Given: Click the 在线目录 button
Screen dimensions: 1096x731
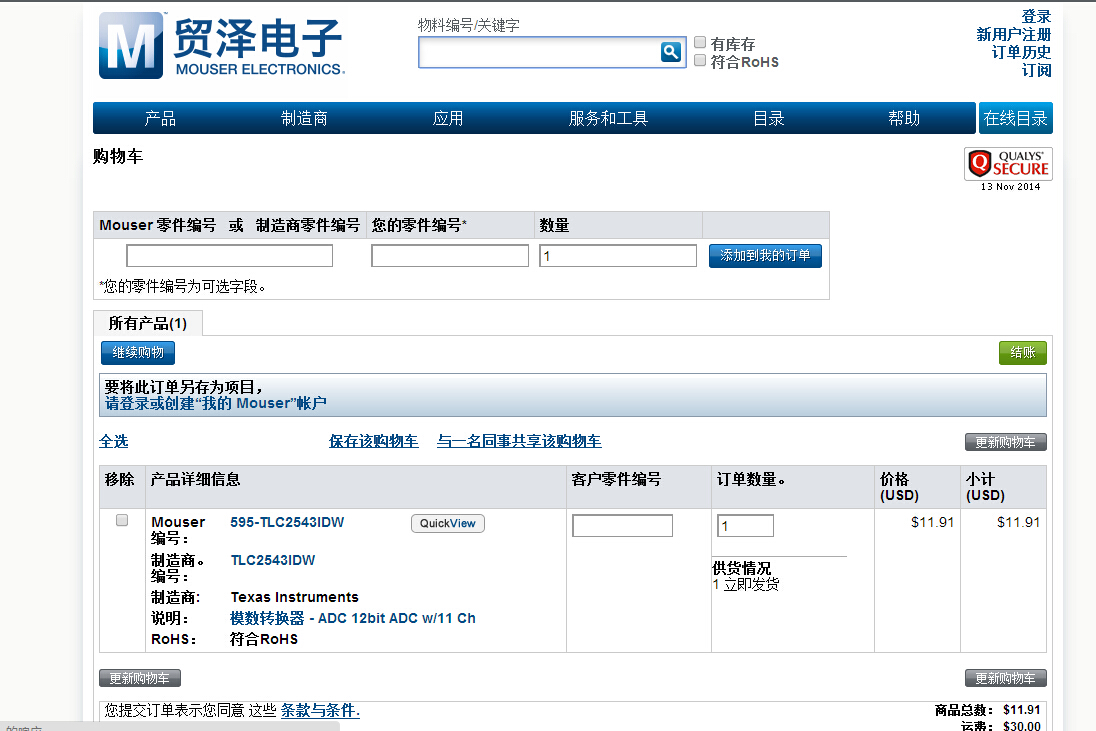Looking at the screenshot, I should pos(1016,118).
